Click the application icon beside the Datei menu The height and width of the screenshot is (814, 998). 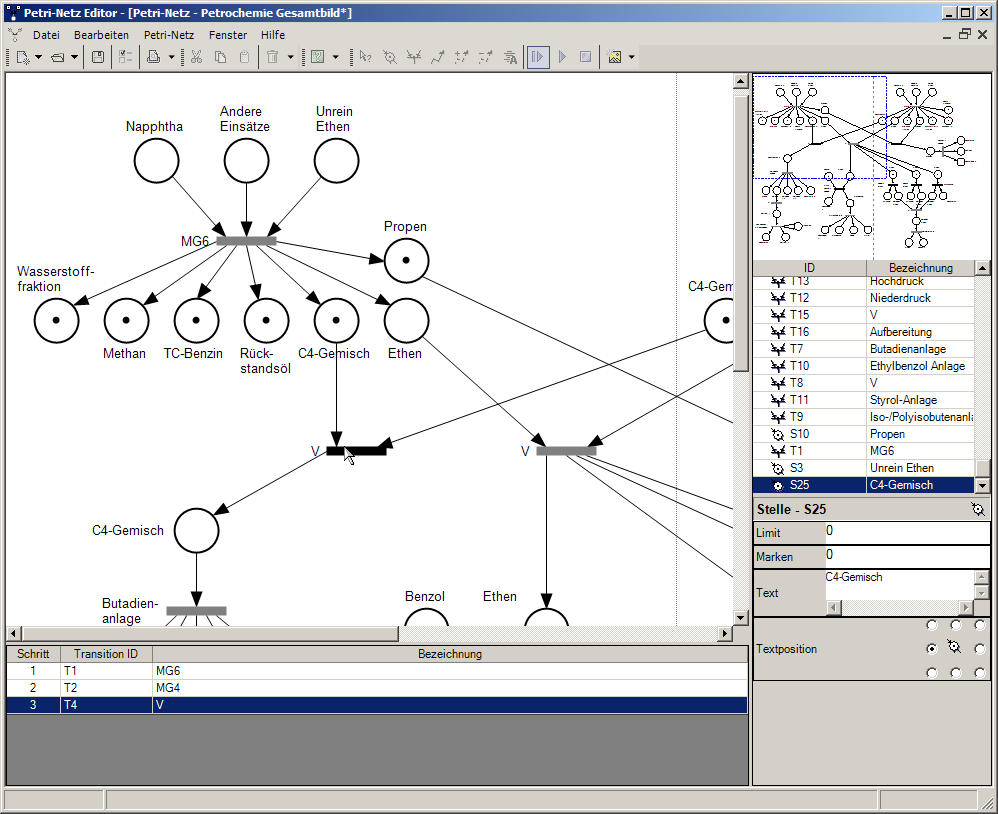click(x=15, y=35)
